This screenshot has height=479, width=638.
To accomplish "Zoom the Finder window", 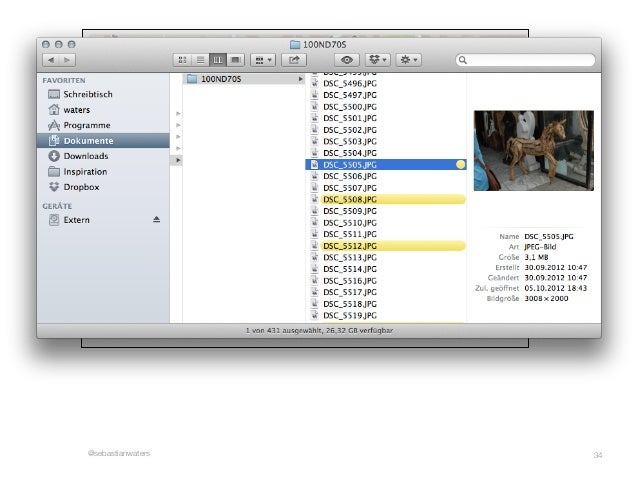I will (x=72, y=44).
